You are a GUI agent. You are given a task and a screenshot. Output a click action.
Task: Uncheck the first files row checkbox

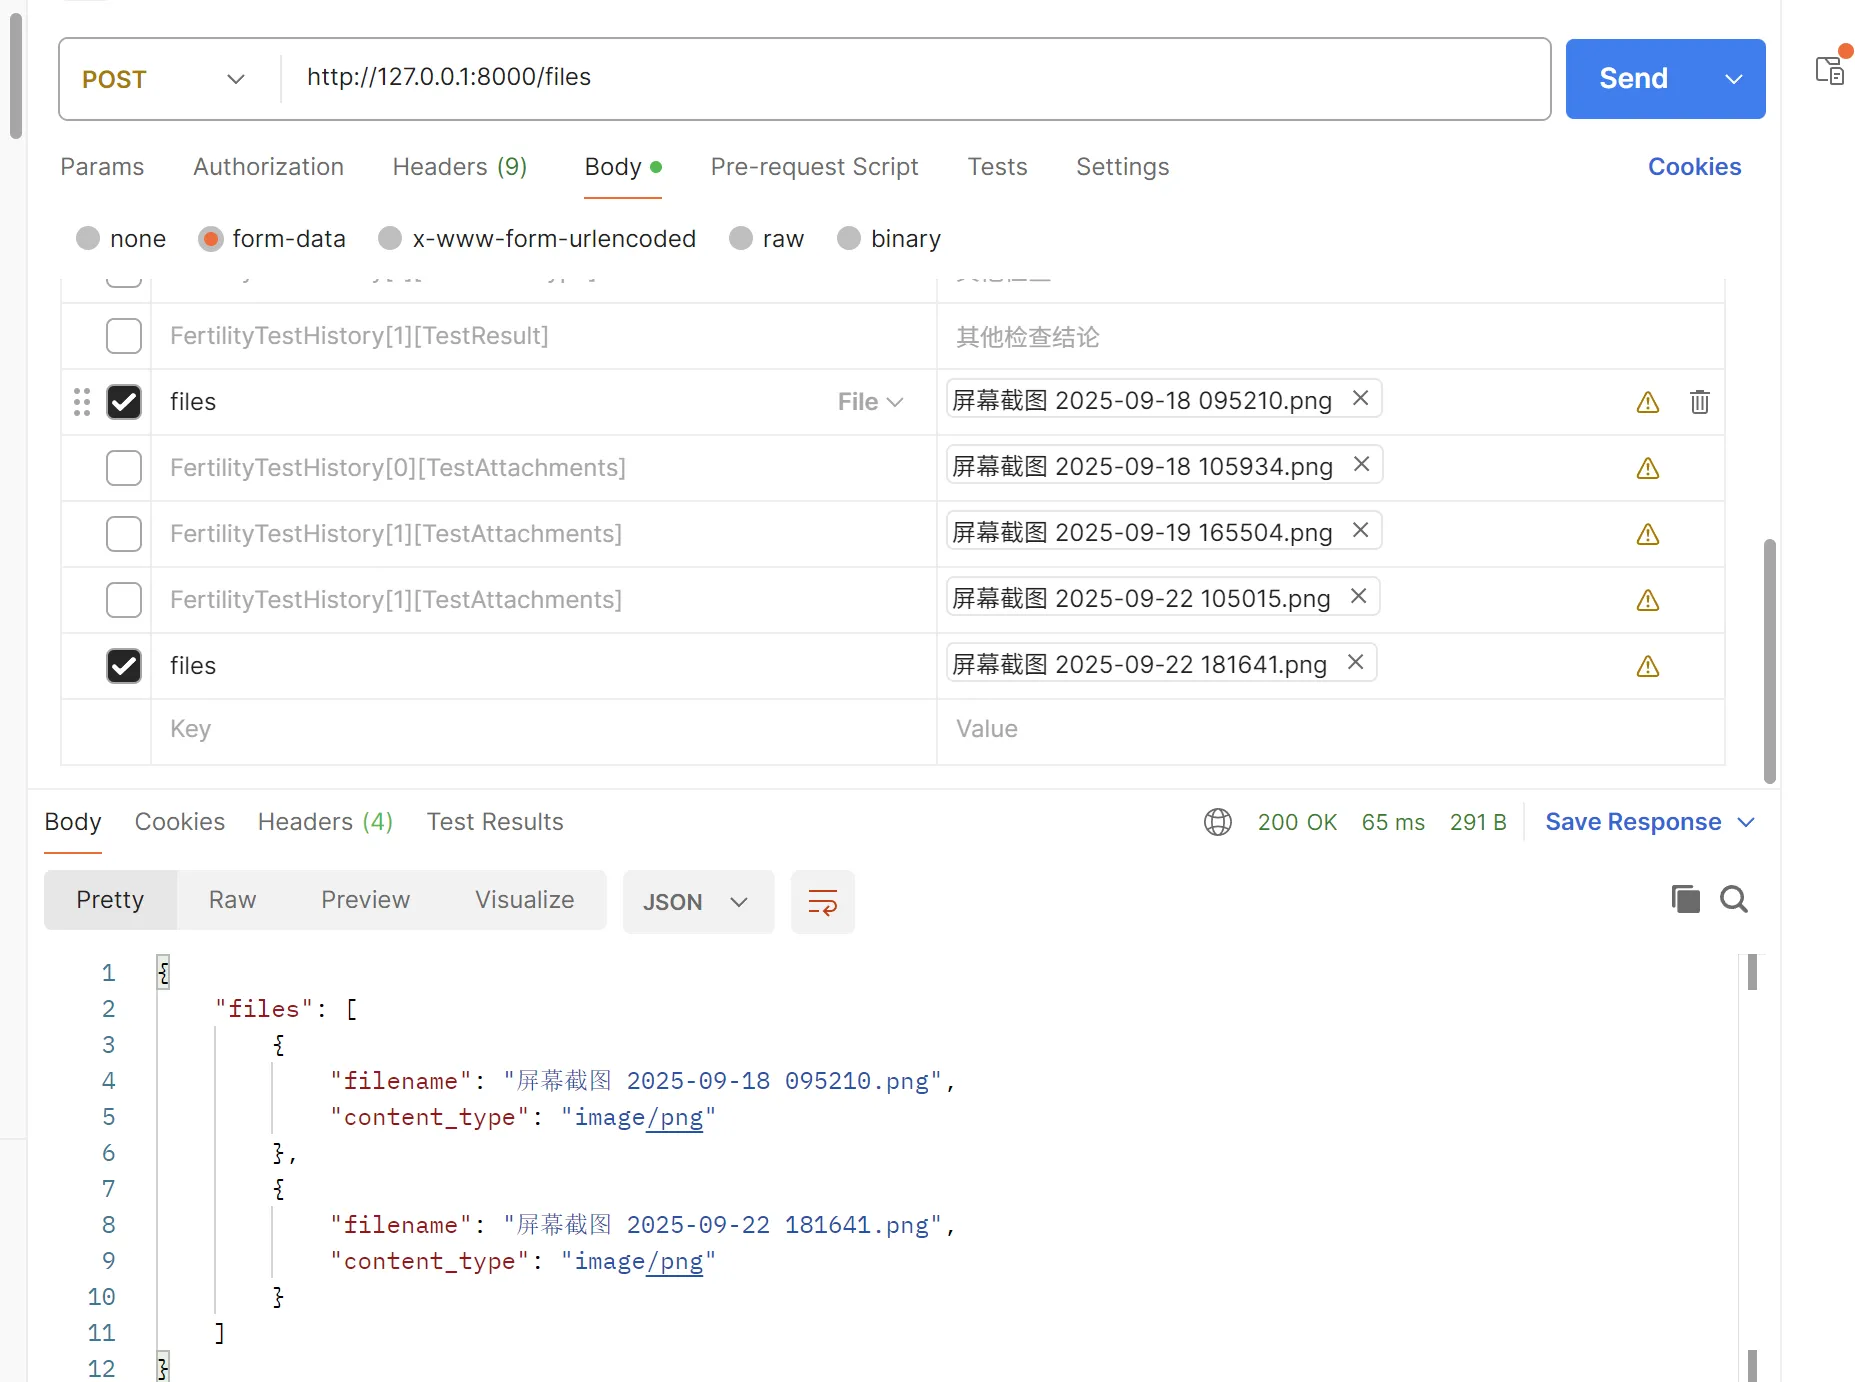point(124,402)
